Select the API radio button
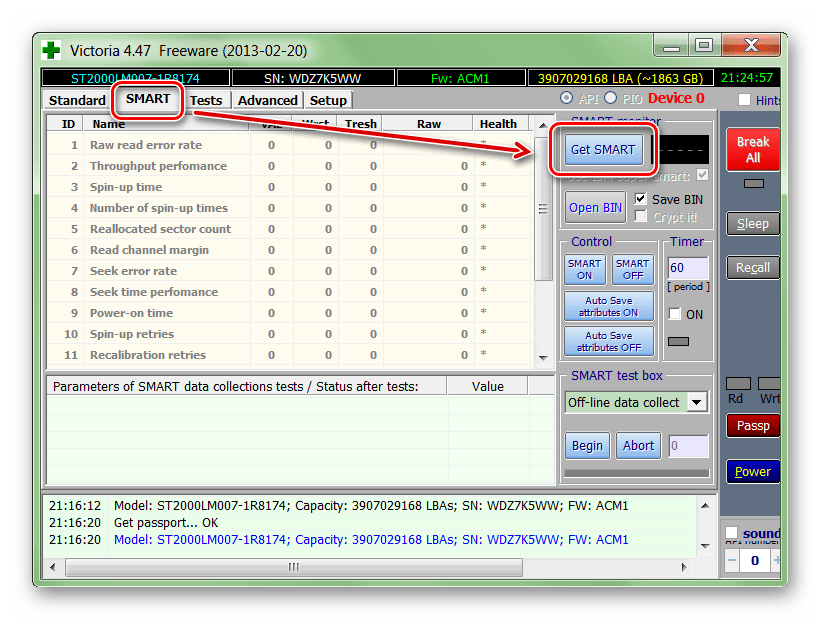821x620 pixels. [x=567, y=98]
